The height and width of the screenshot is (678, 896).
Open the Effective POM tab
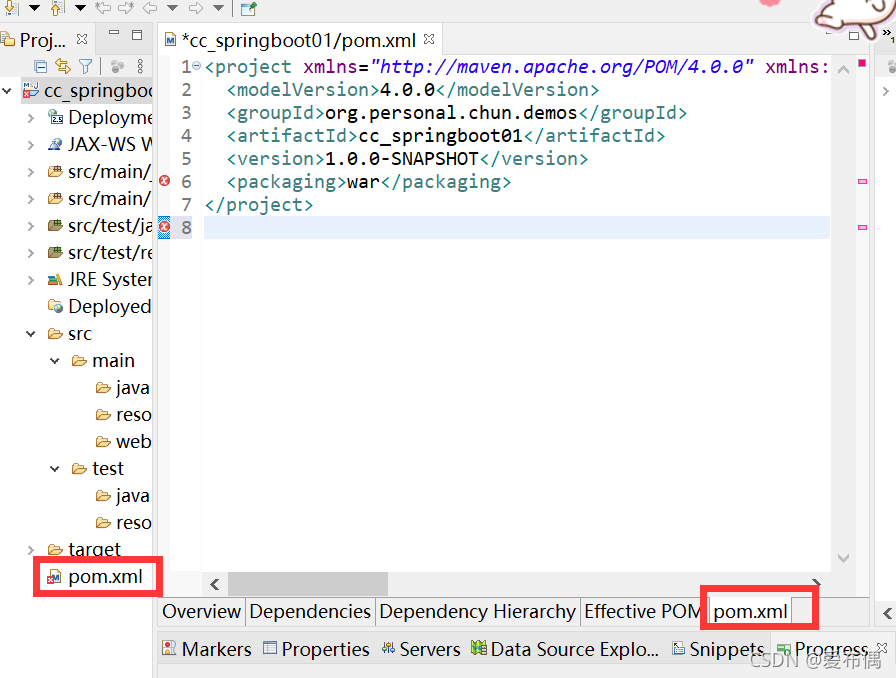641,611
